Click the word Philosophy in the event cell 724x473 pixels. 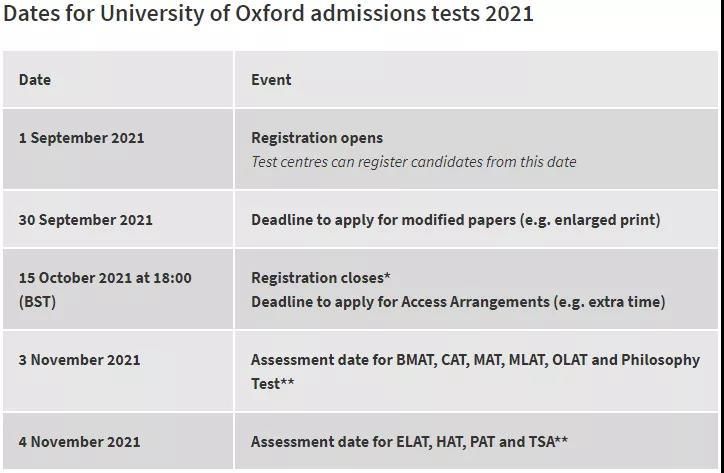(x=660, y=360)
